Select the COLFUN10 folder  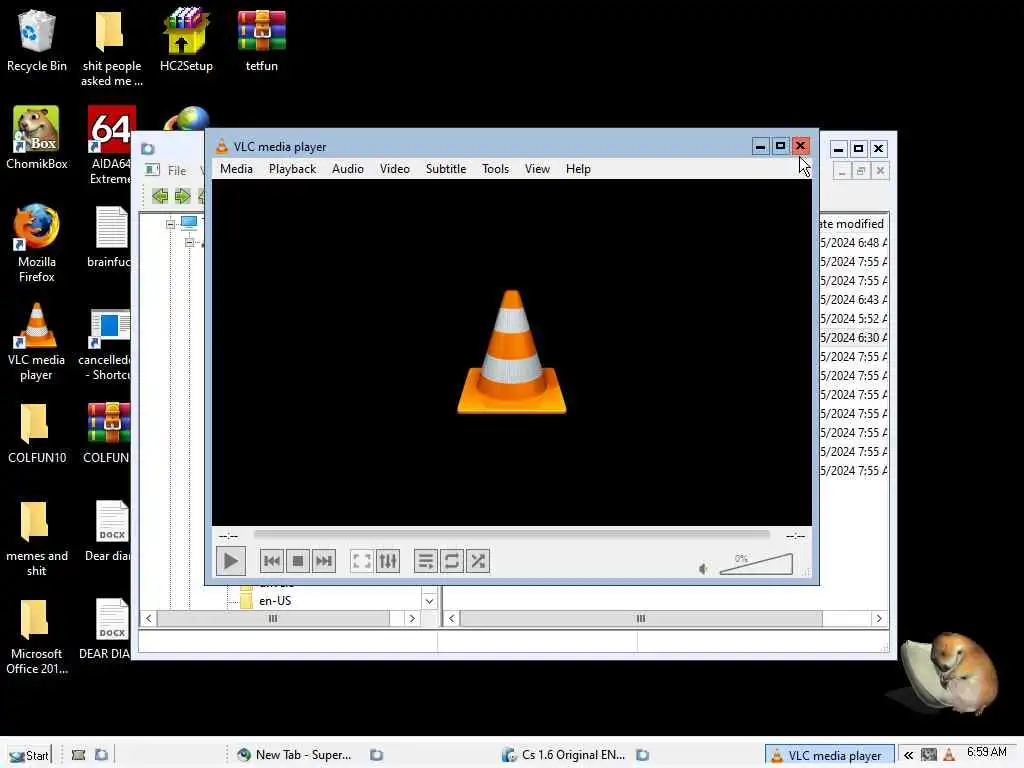(37, 433)
